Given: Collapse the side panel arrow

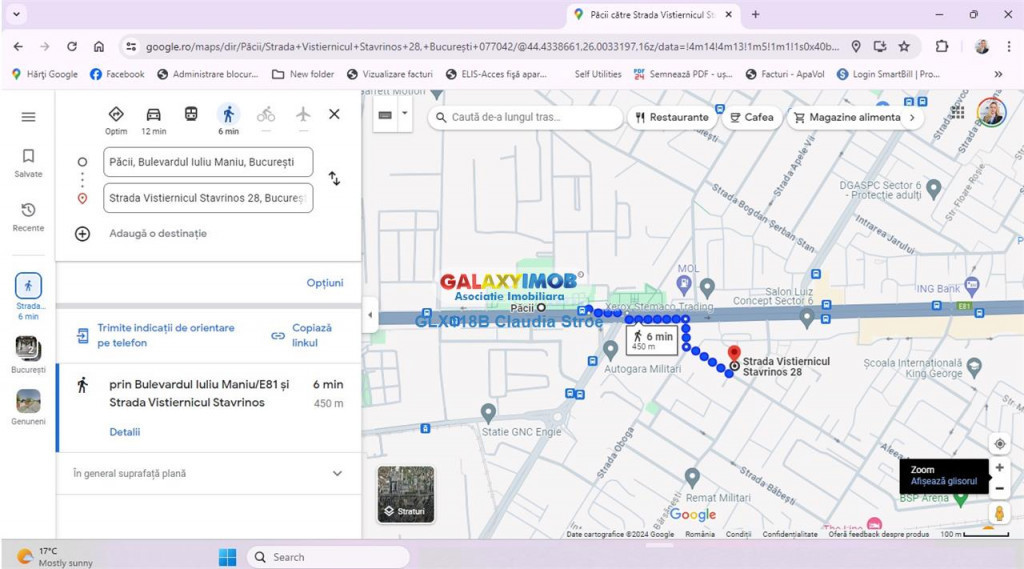Looking at the screenshot, I should 370,315.
